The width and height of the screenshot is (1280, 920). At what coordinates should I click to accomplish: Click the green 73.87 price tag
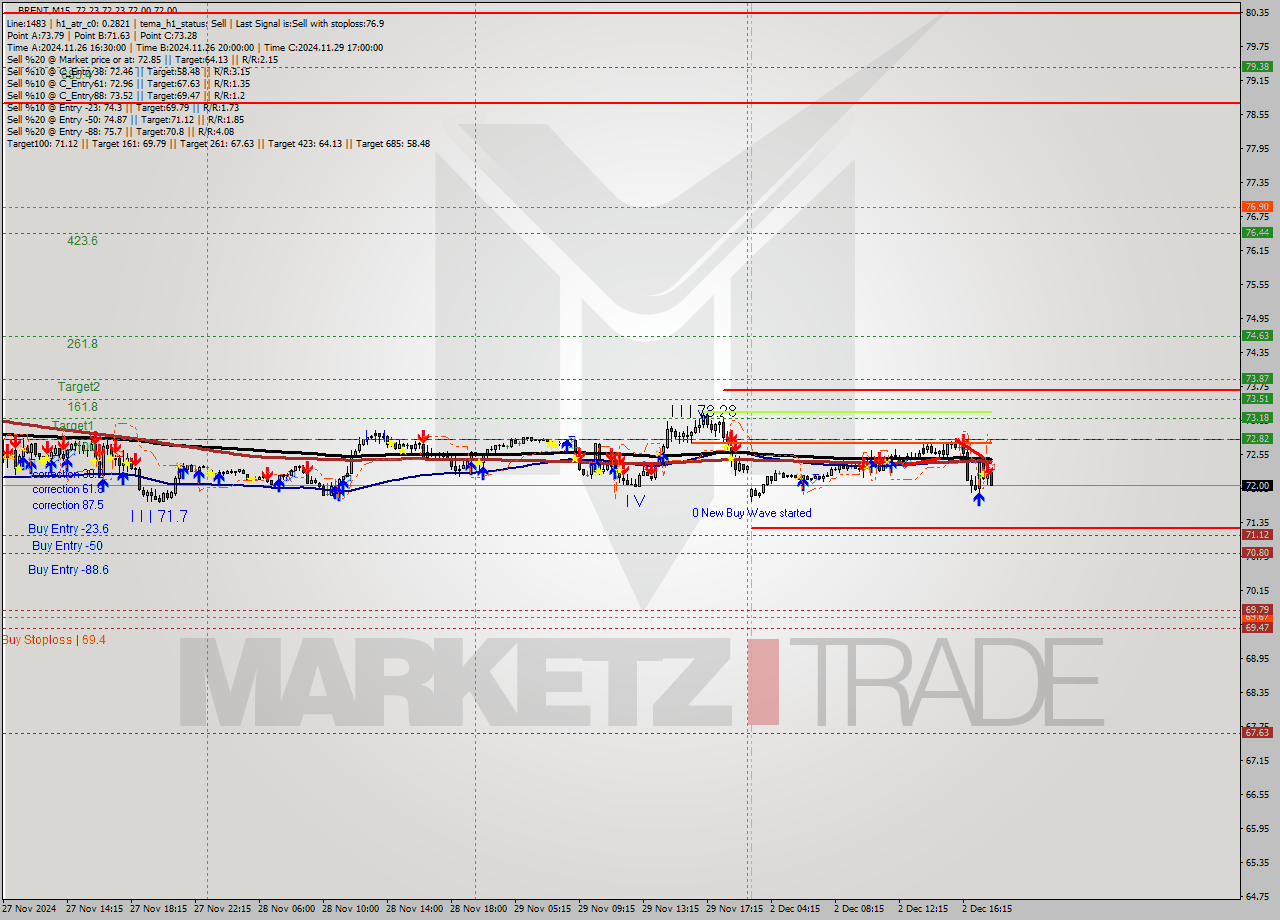click(x=1257, y=379)
